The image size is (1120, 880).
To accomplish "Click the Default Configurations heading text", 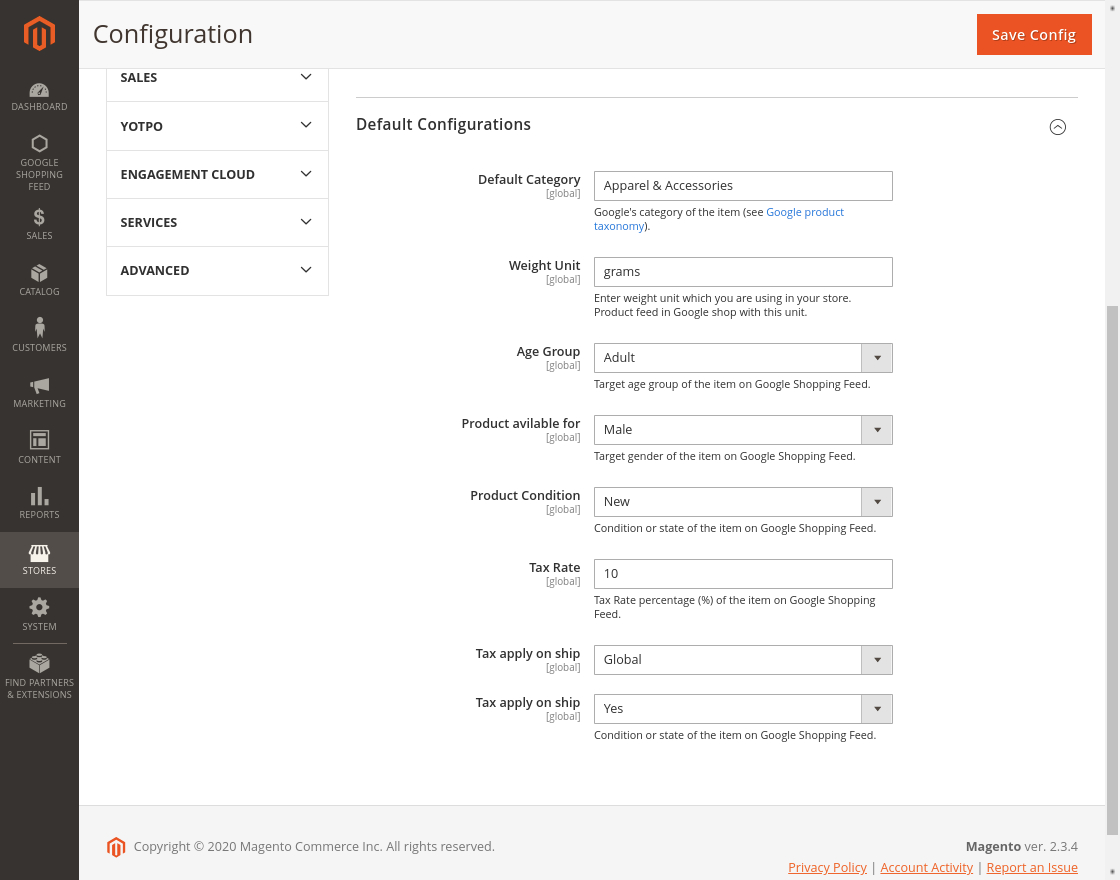I will tap(443, 124).
